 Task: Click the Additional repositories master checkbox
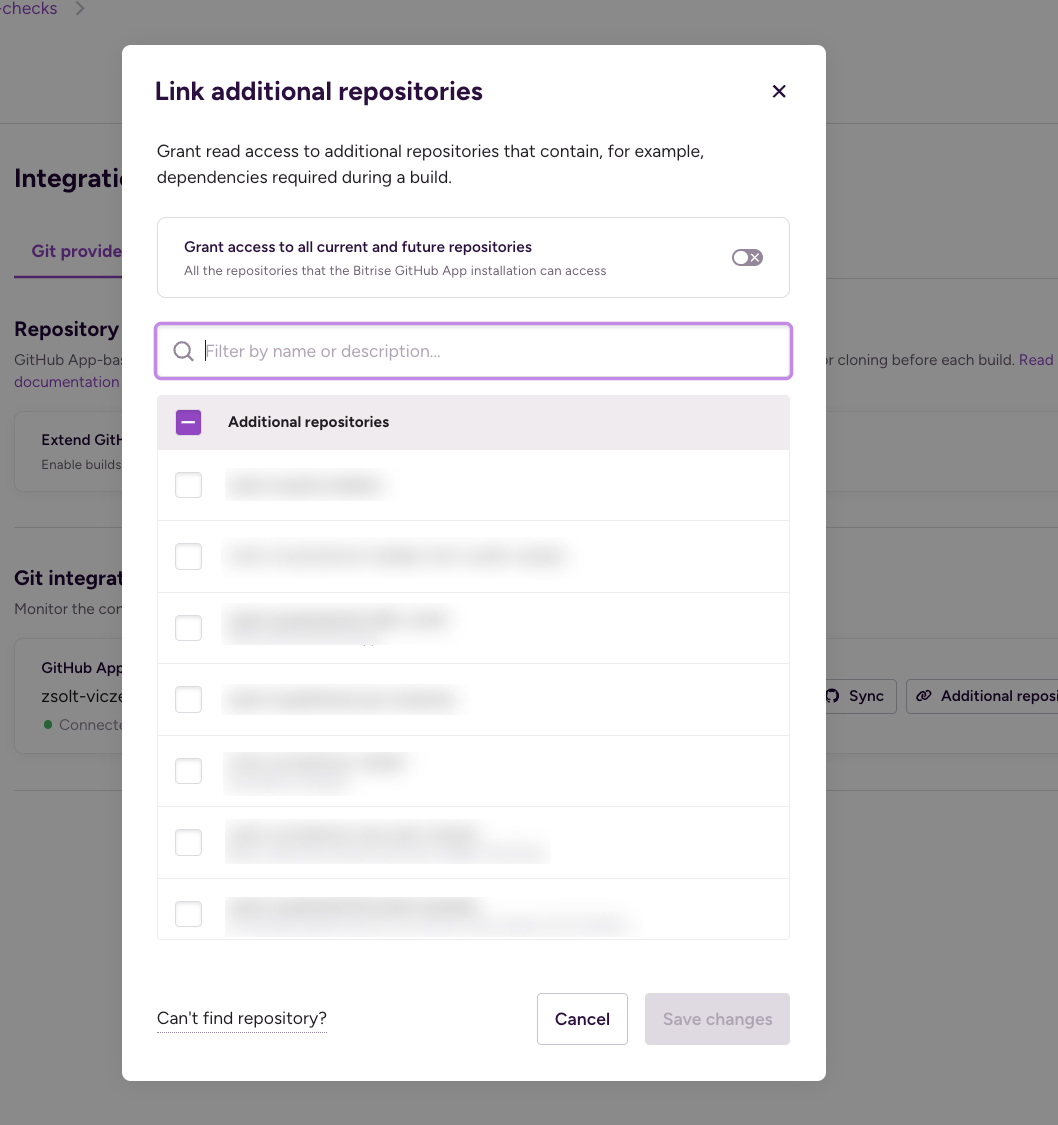(x=188, y=422)
